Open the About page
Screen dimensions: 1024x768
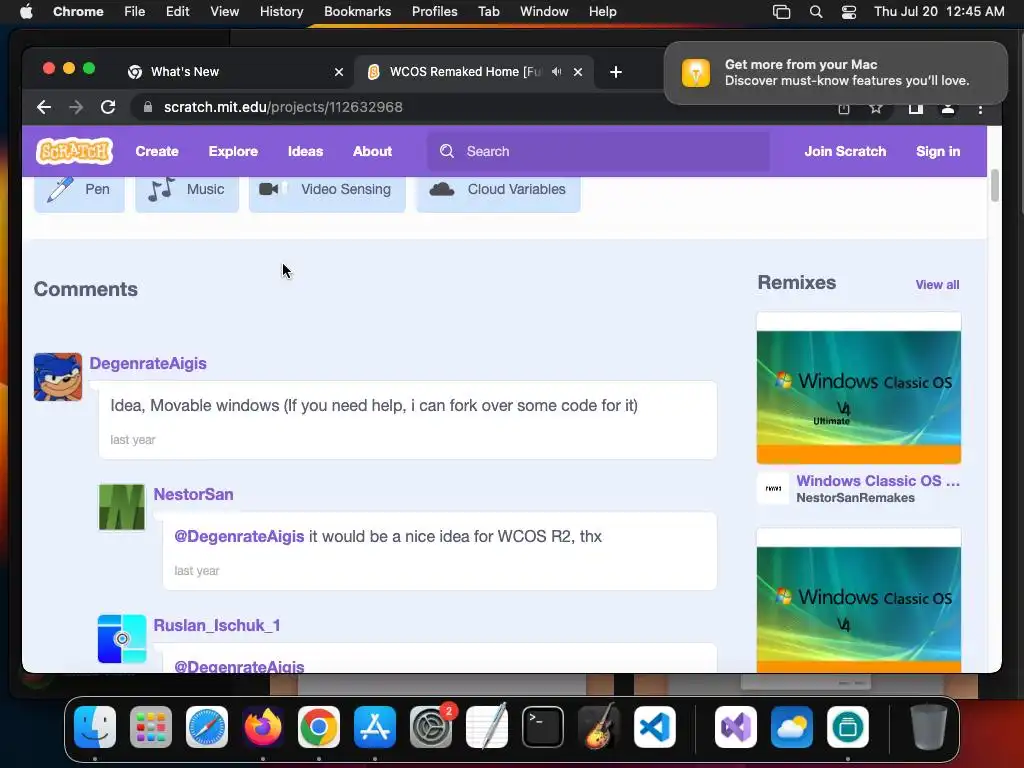(x=372, y=151)
